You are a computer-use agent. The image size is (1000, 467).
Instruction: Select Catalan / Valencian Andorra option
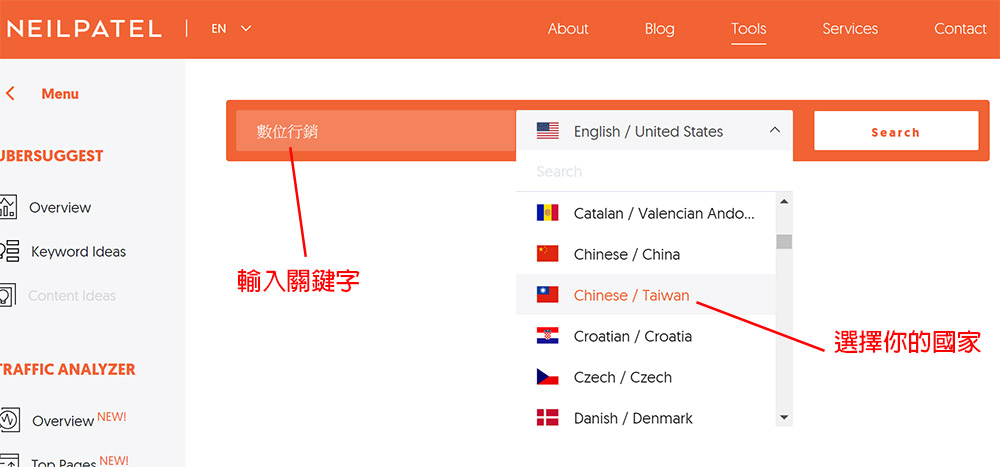coord(645,213)
